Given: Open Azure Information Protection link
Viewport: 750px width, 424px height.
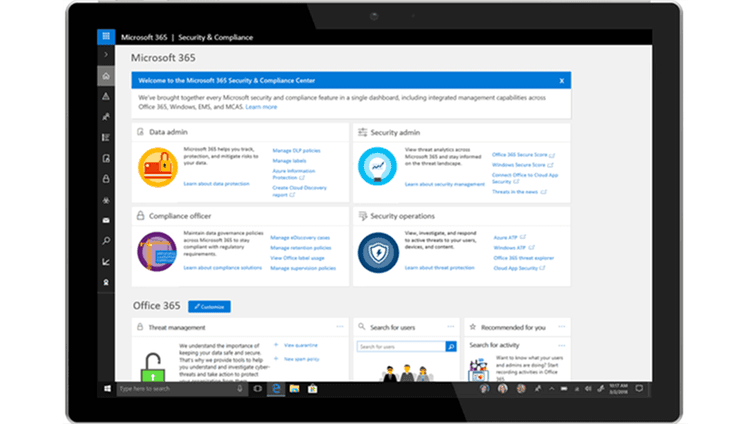Looking at the screenshot, I should coord(294,174).
